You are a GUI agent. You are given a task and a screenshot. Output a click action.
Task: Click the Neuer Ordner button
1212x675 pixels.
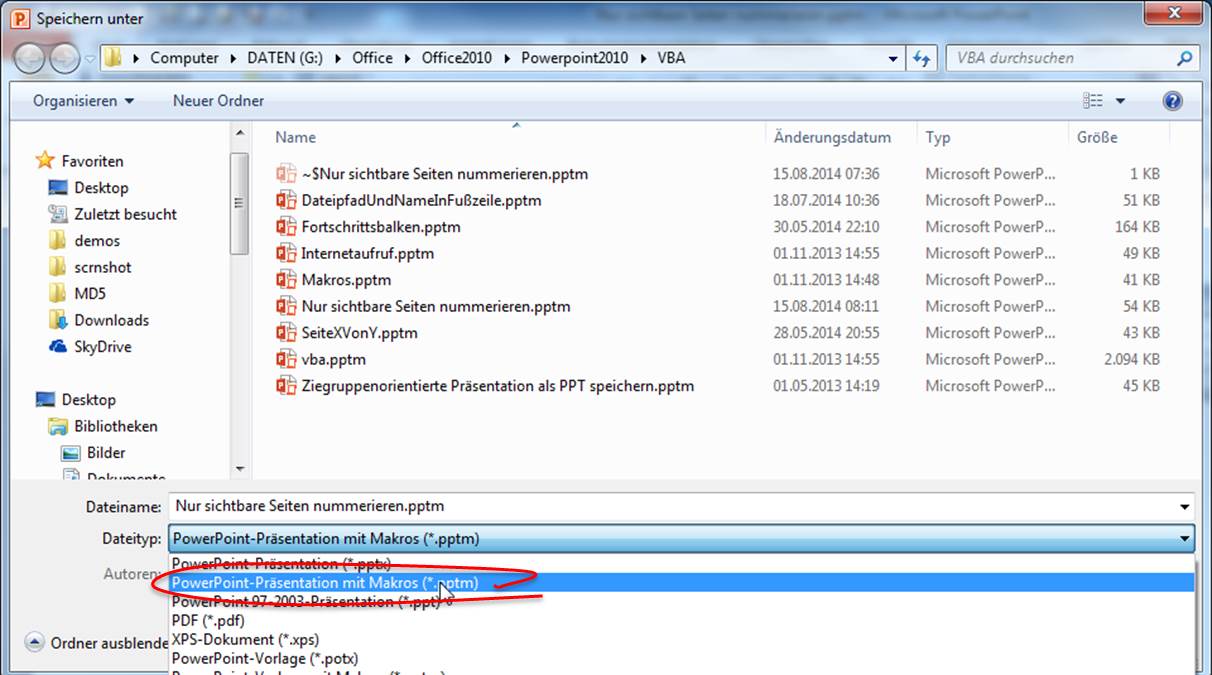pyautogui.click(x=219, y=101)
